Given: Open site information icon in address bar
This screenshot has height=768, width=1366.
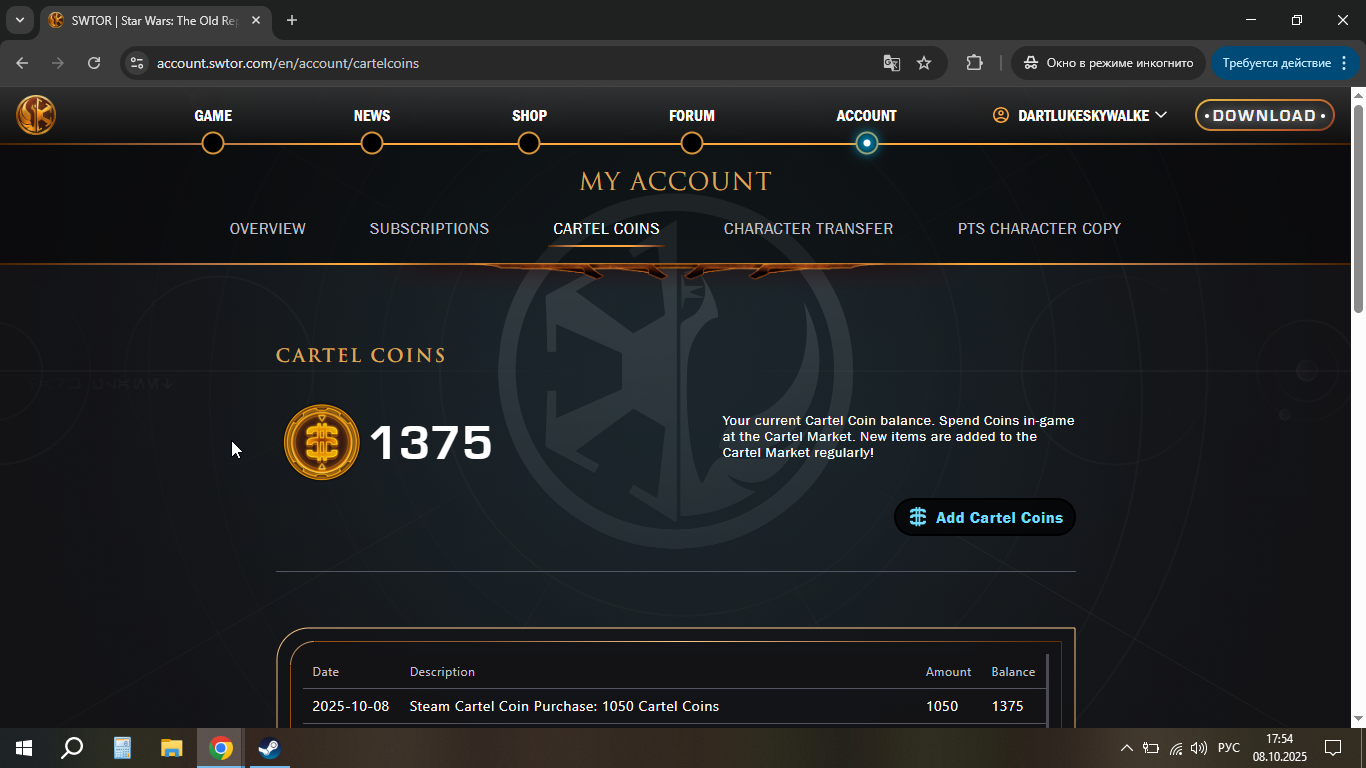Looking at the screenshot, I should 138,63.
